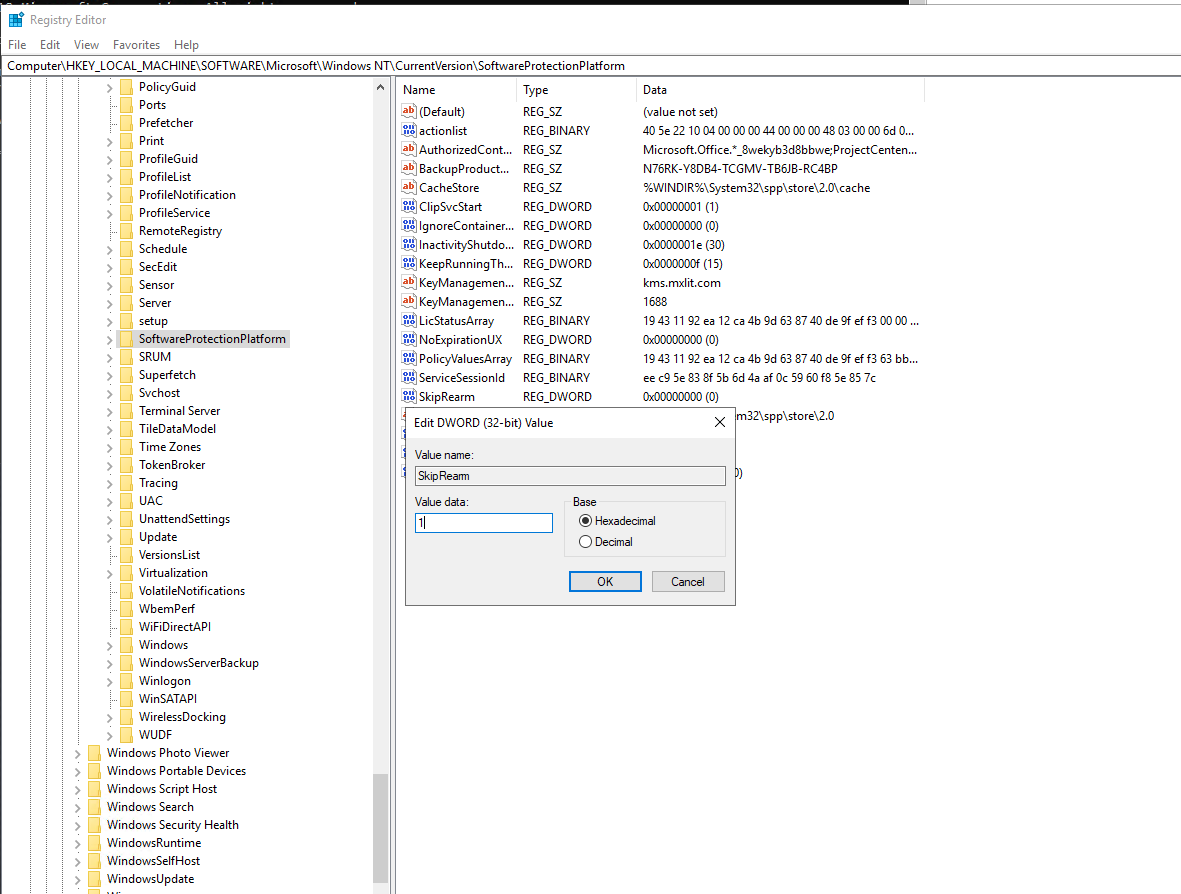This screenshot has width=1181, height=894.
Task: Click the binary icon next to actionlist
Action: tap(408, 131)
